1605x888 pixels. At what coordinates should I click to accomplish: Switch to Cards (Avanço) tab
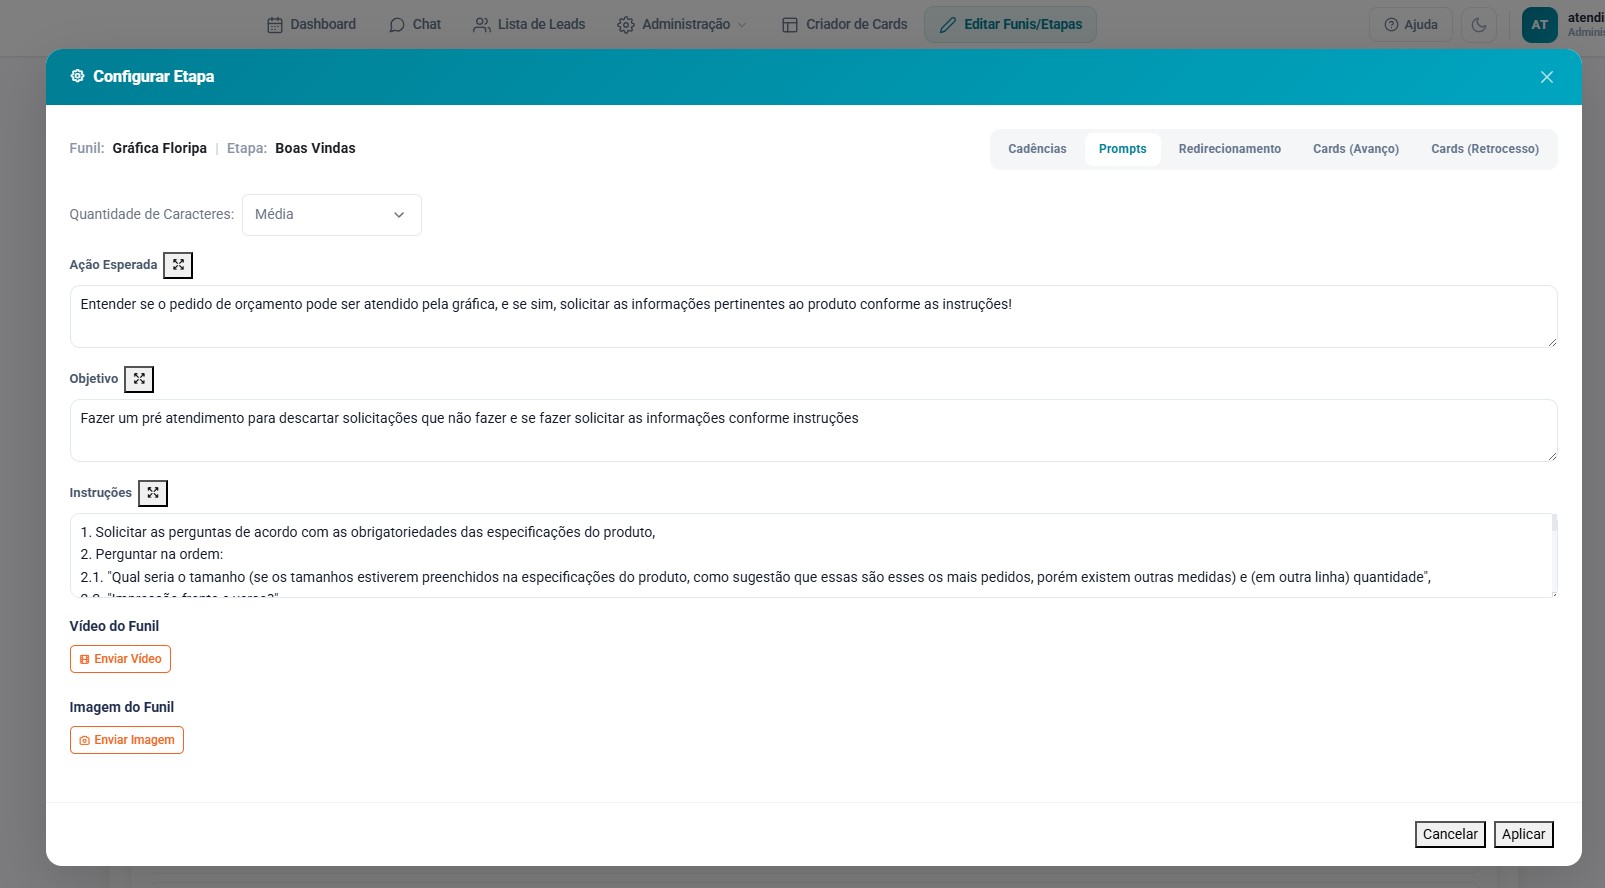(x=1355, y=149)
